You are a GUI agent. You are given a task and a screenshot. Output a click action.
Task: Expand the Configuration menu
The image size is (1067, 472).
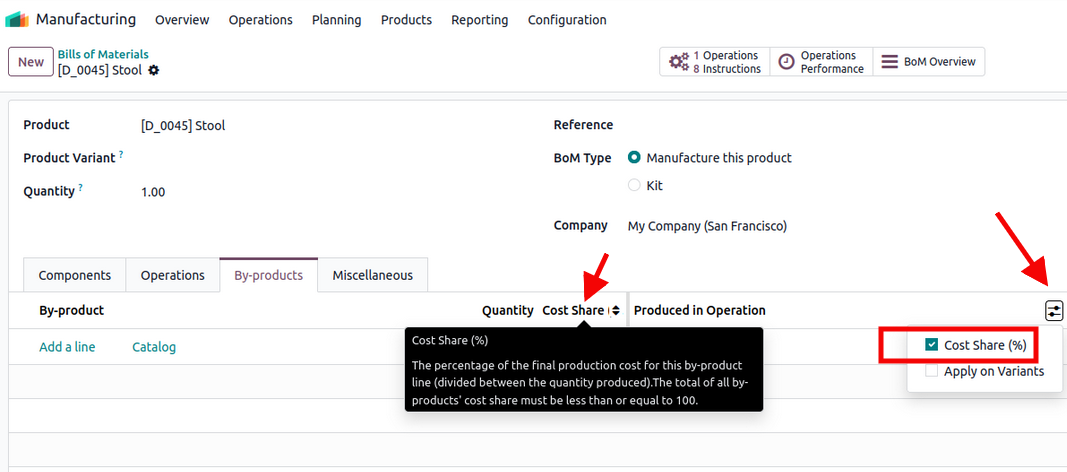pyautogui.click(x=566, y=20)
